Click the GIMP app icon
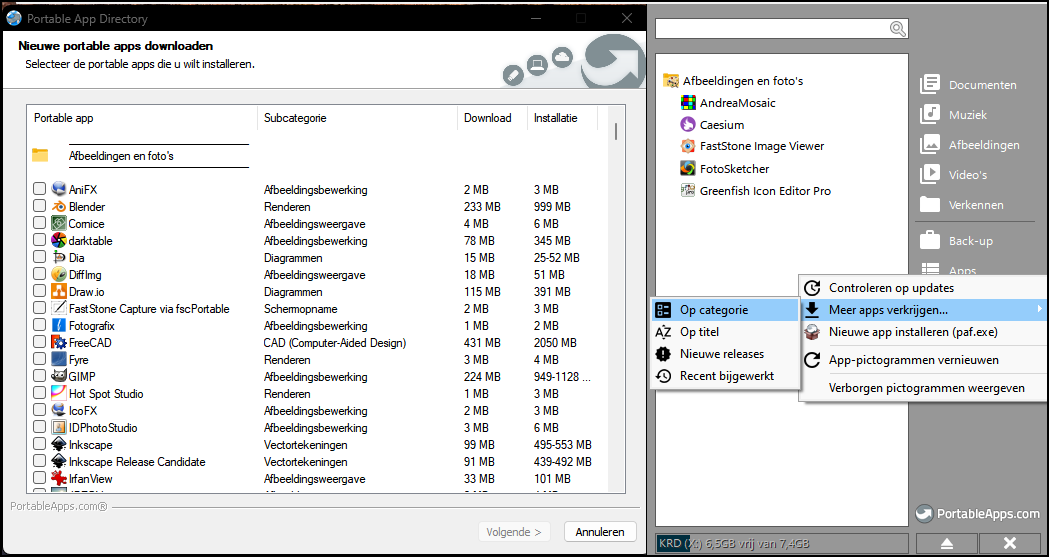The width and height of the screenshot is (1049, 557). tap(58, 376)
